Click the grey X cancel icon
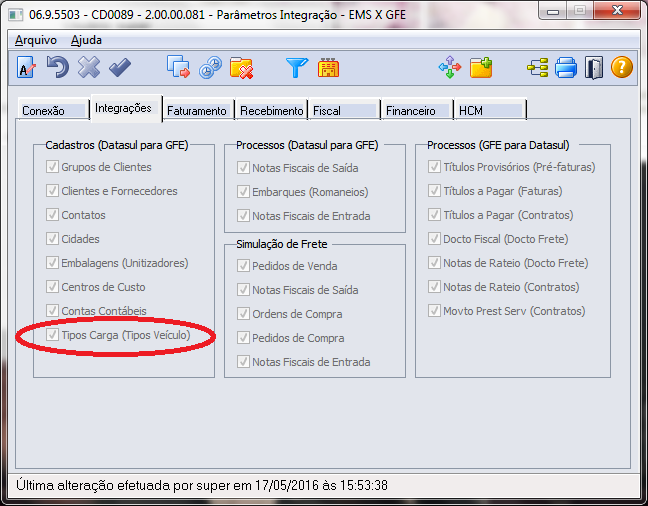Screen dimensions: 648x506 tap(89, 67)
